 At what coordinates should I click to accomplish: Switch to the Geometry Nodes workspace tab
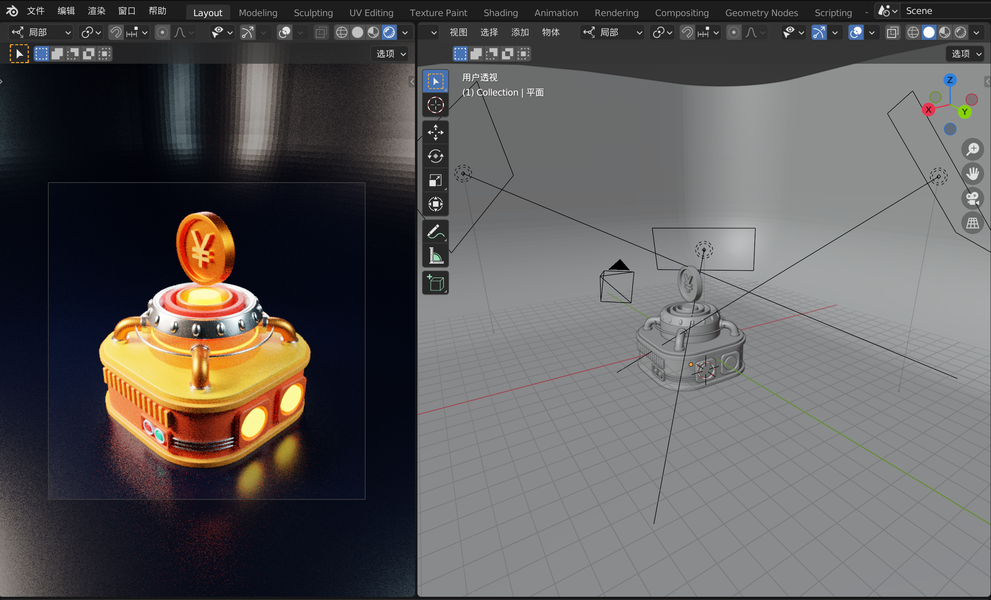click(x=762, y=13)
